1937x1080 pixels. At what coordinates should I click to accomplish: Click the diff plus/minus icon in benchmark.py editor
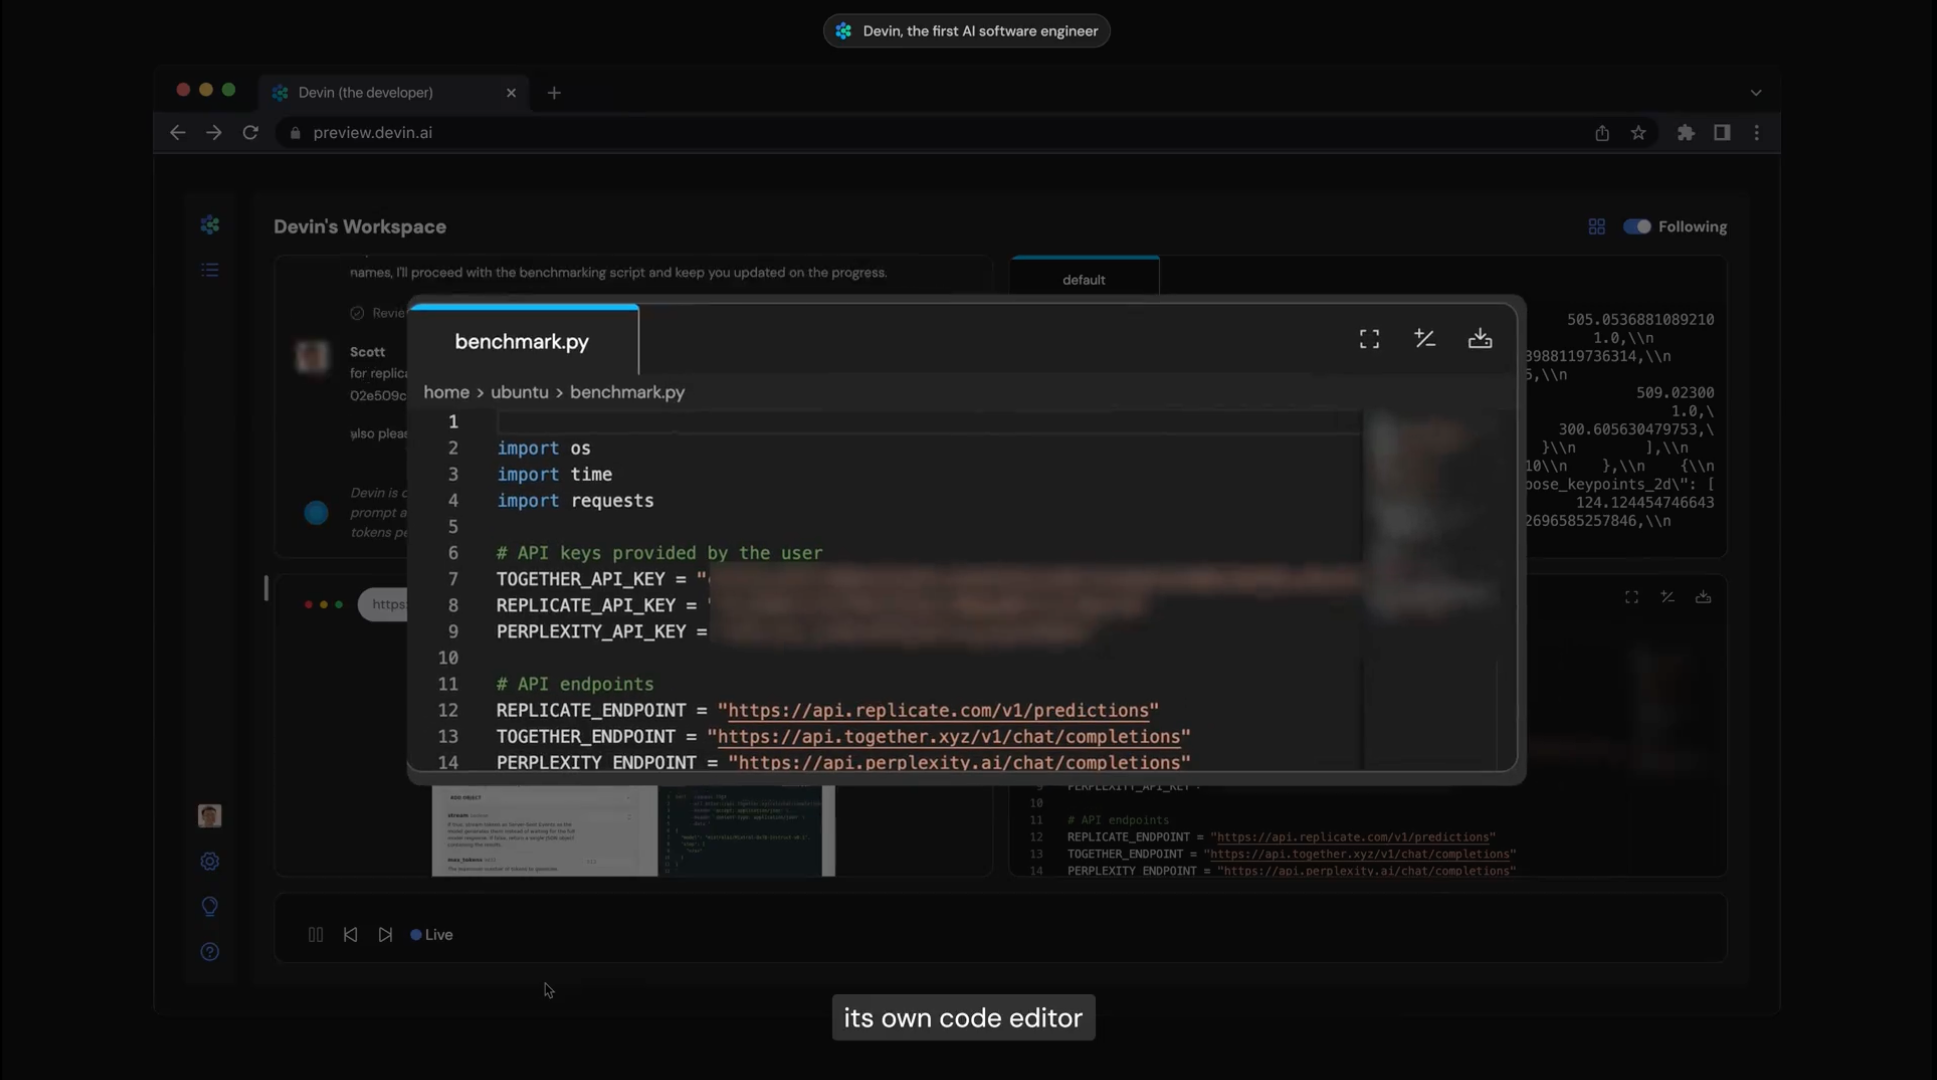click(x=1425, y=339)
